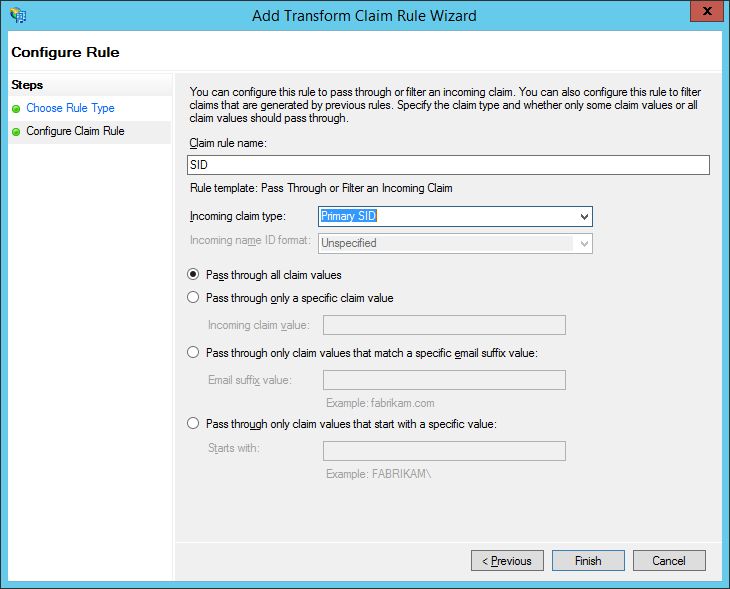Viewport: 730px width, 589px height.
Task: Cancel the claim rule wizard
Action: 669,561
